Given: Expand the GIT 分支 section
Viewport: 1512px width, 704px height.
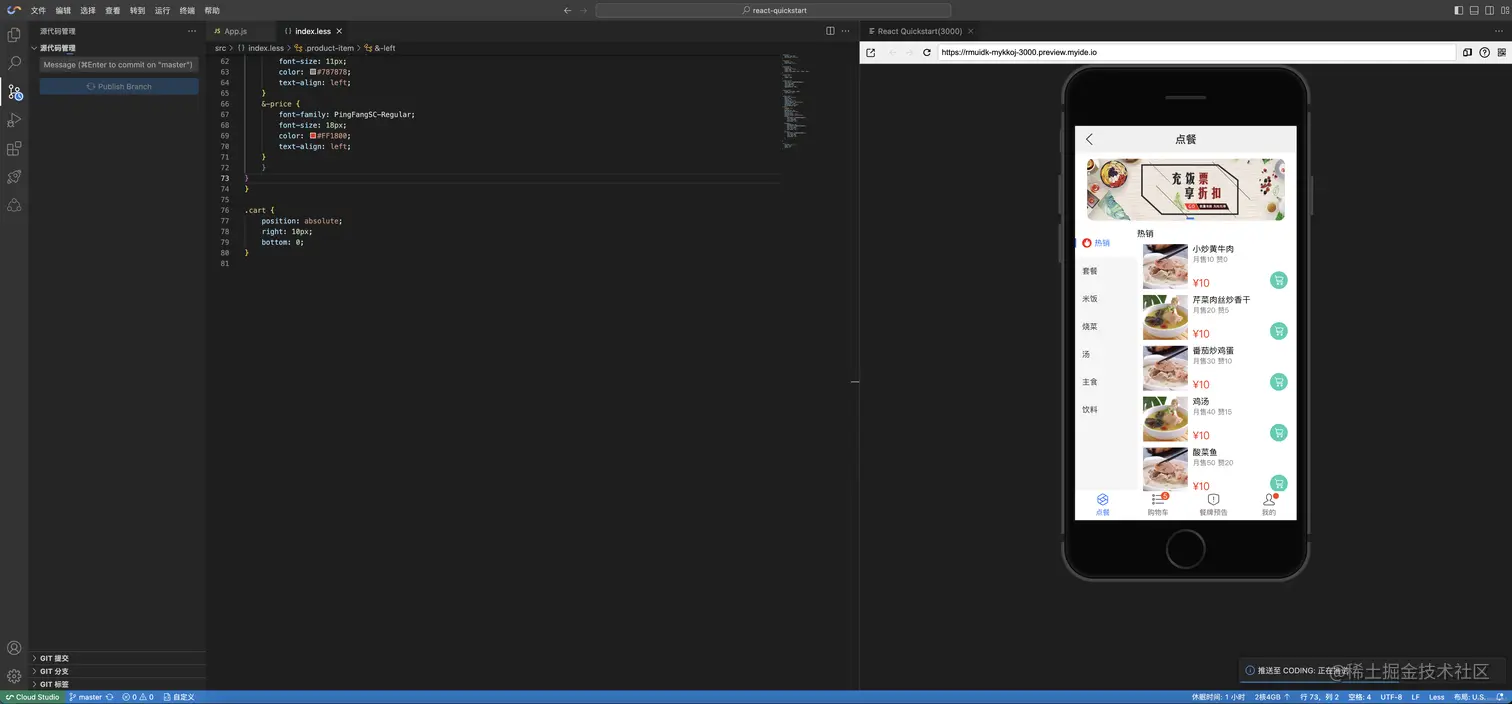Looking at the screenshot, I should pos(117,671).
